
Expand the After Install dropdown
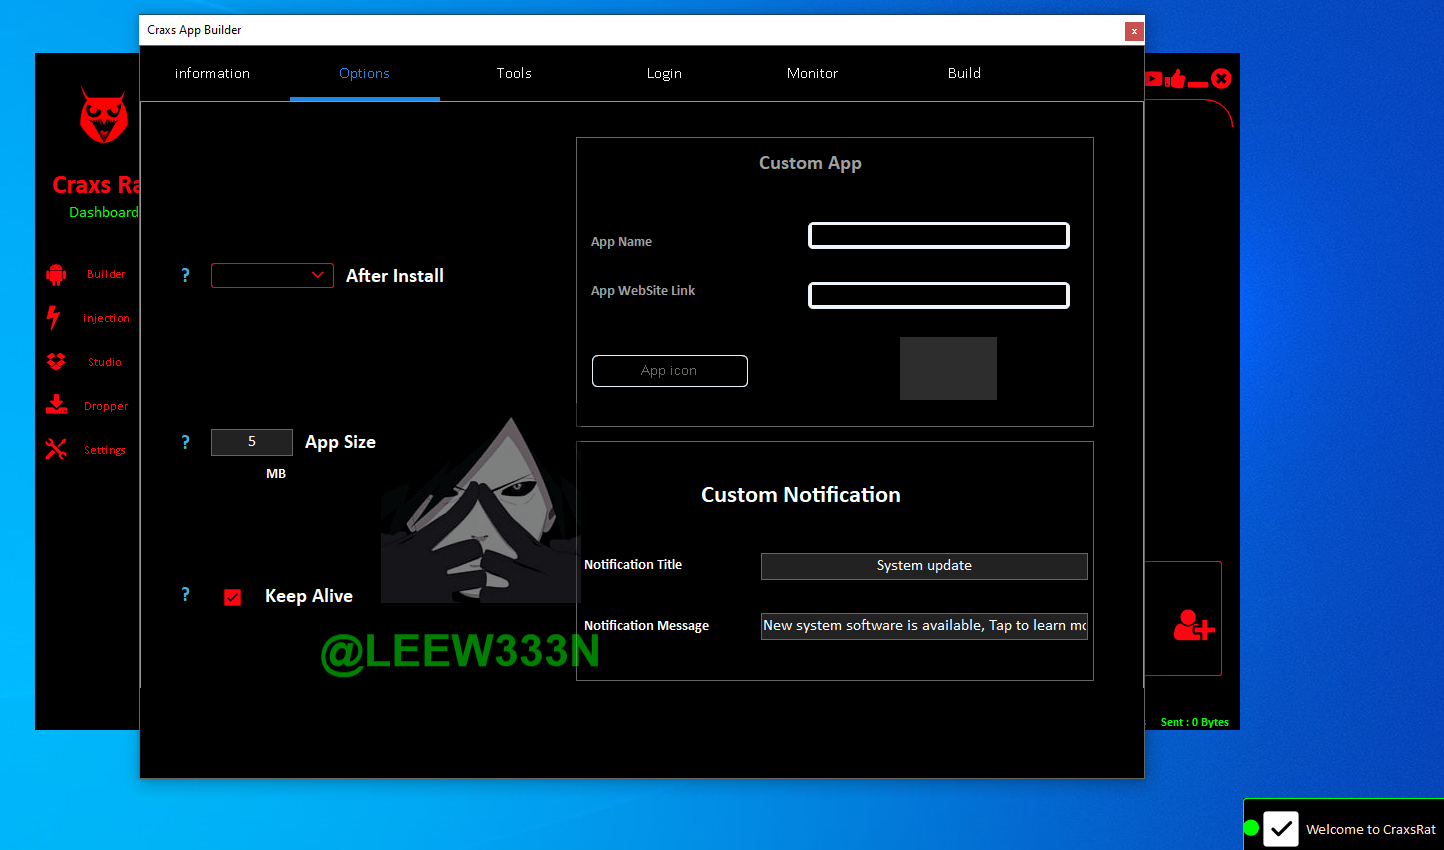tap(272, 275)
